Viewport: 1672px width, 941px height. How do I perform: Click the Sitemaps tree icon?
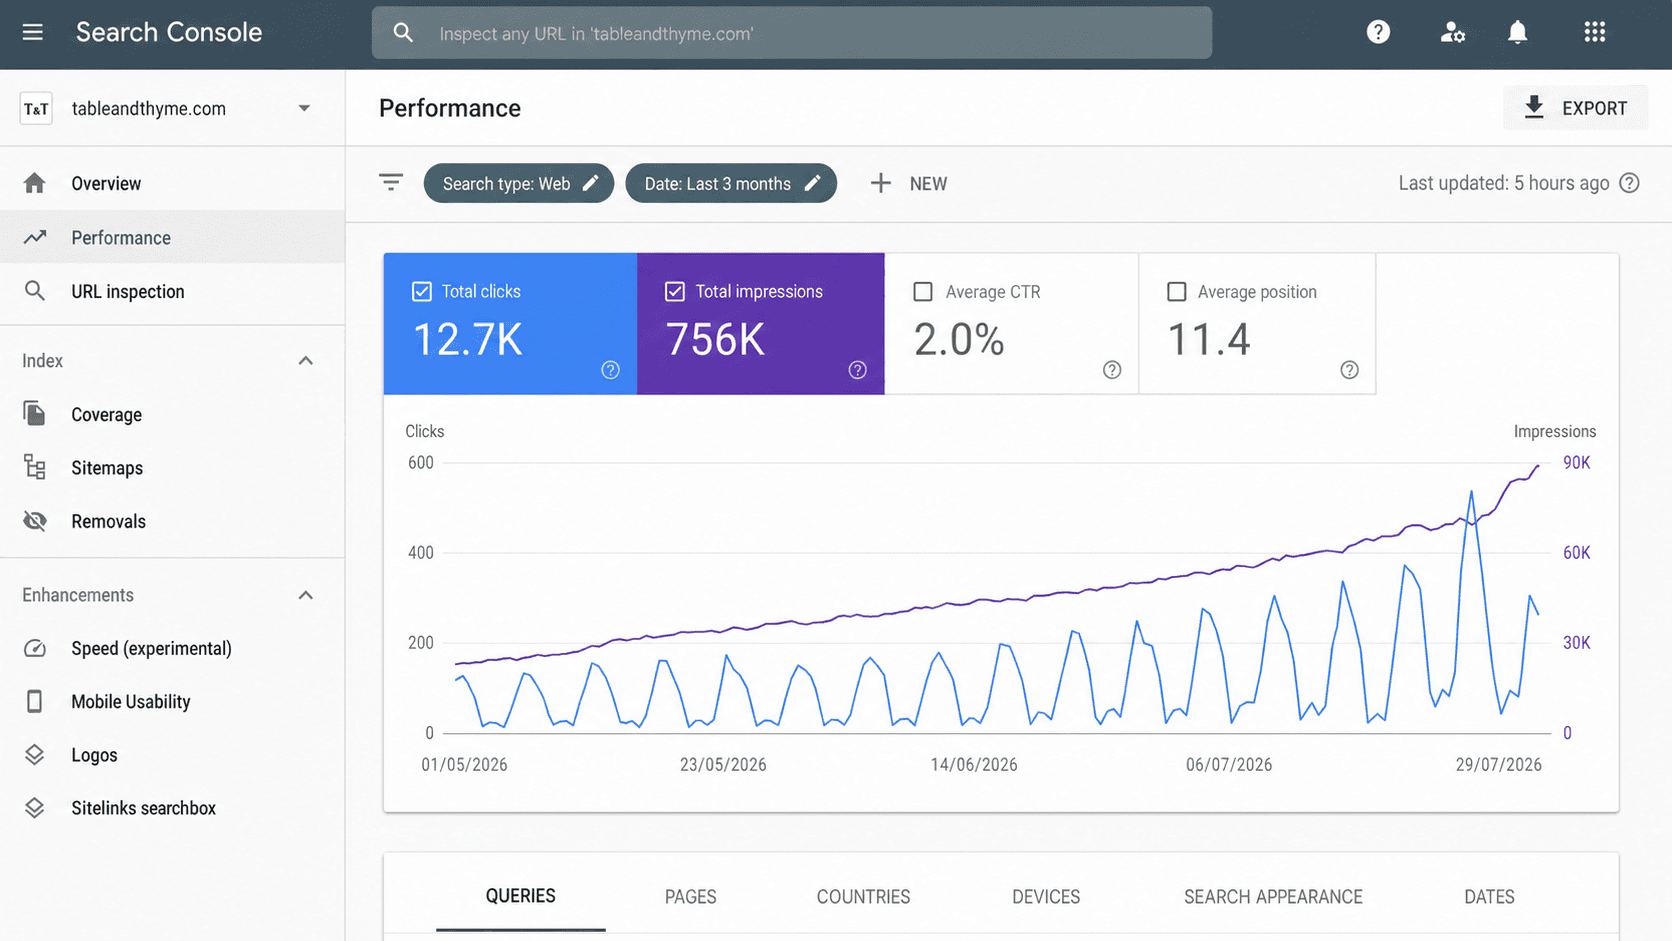(35, 467)
